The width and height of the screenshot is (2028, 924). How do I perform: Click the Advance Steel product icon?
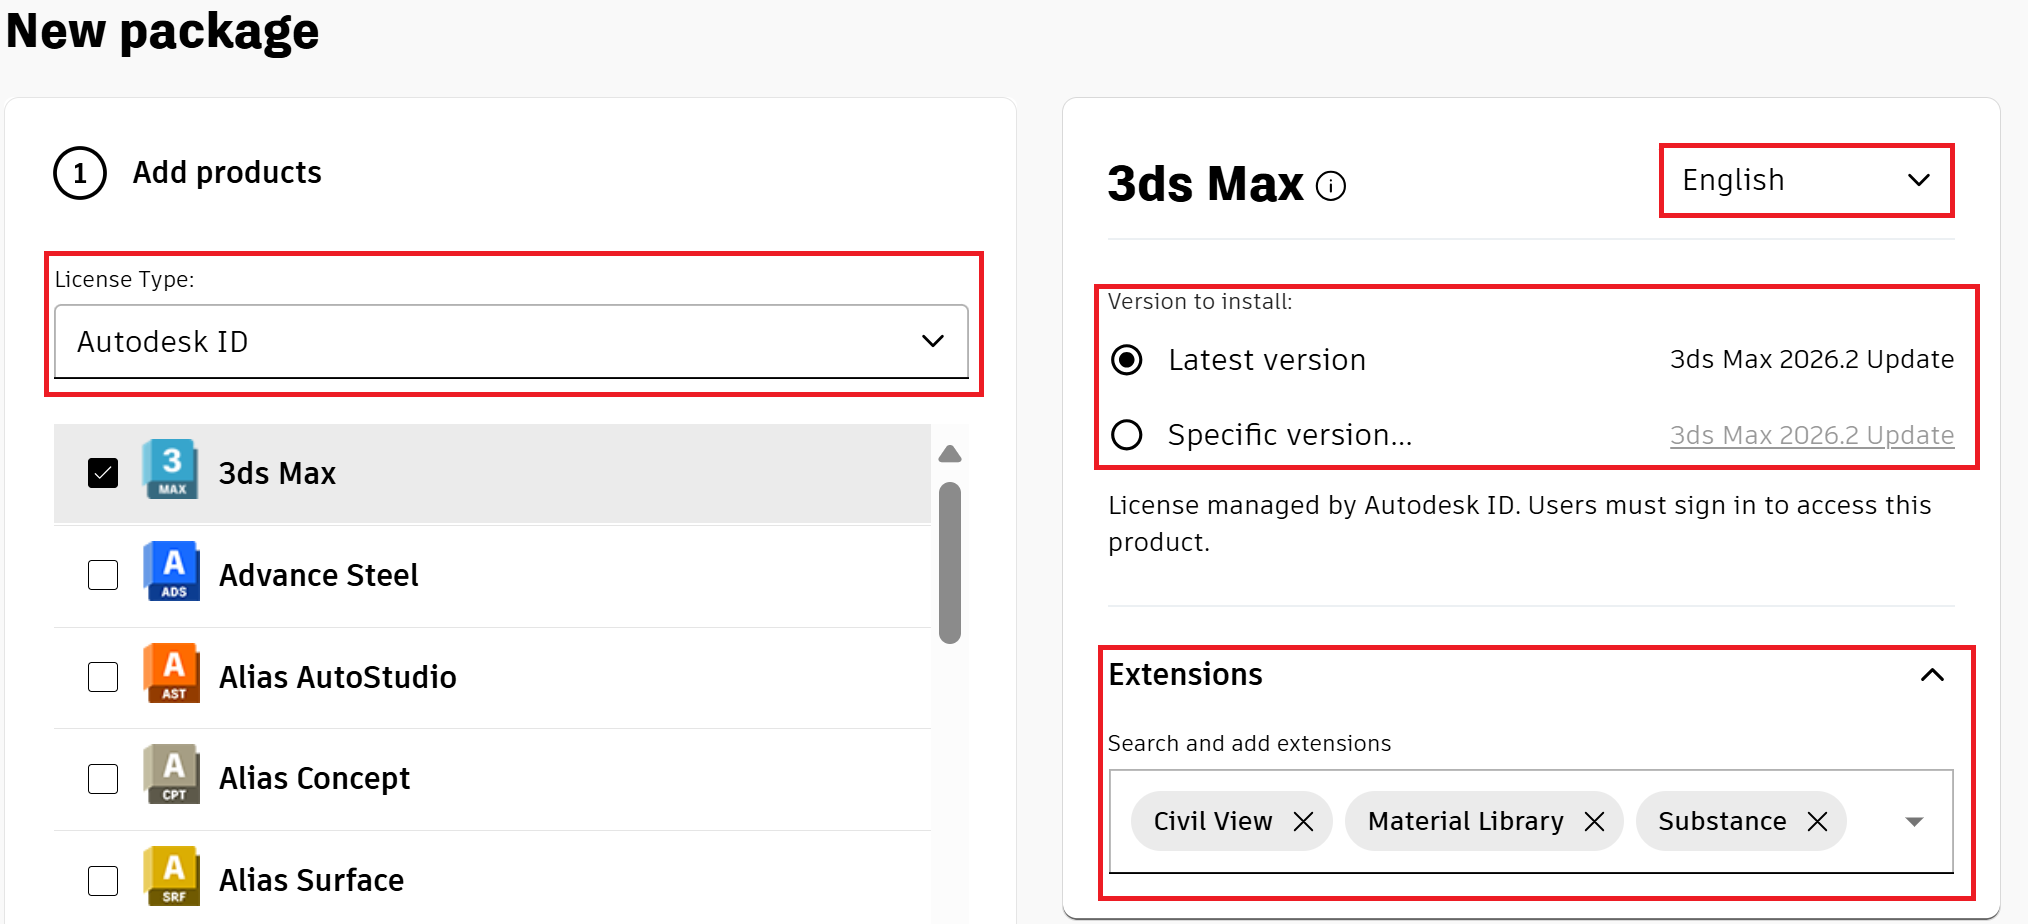click(170, 573)
